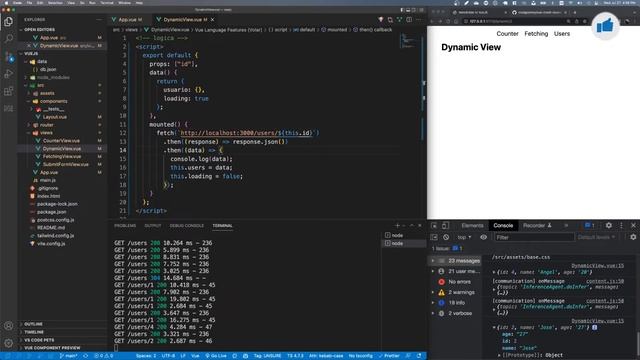Click the split editor icon in editor toolbar
This screenshot has width=640, height=360.
pos(409,20)
